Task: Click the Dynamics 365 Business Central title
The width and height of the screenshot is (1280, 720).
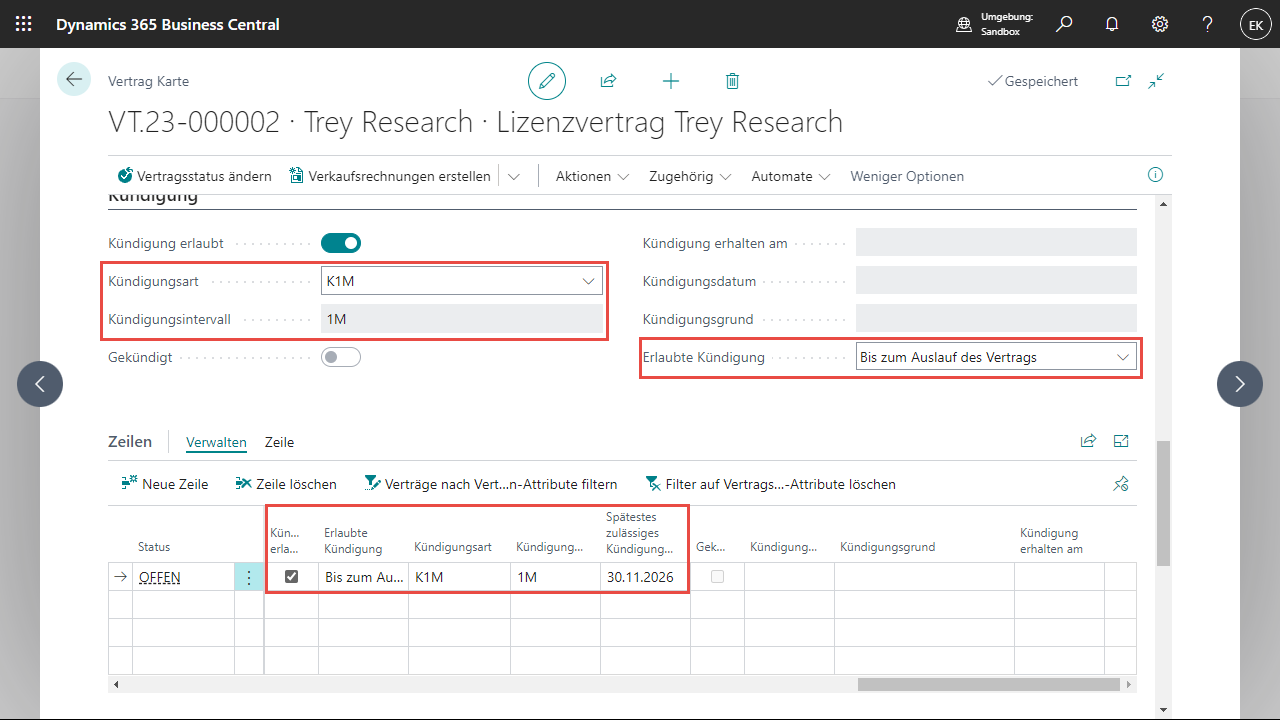Action: [168, 24]
